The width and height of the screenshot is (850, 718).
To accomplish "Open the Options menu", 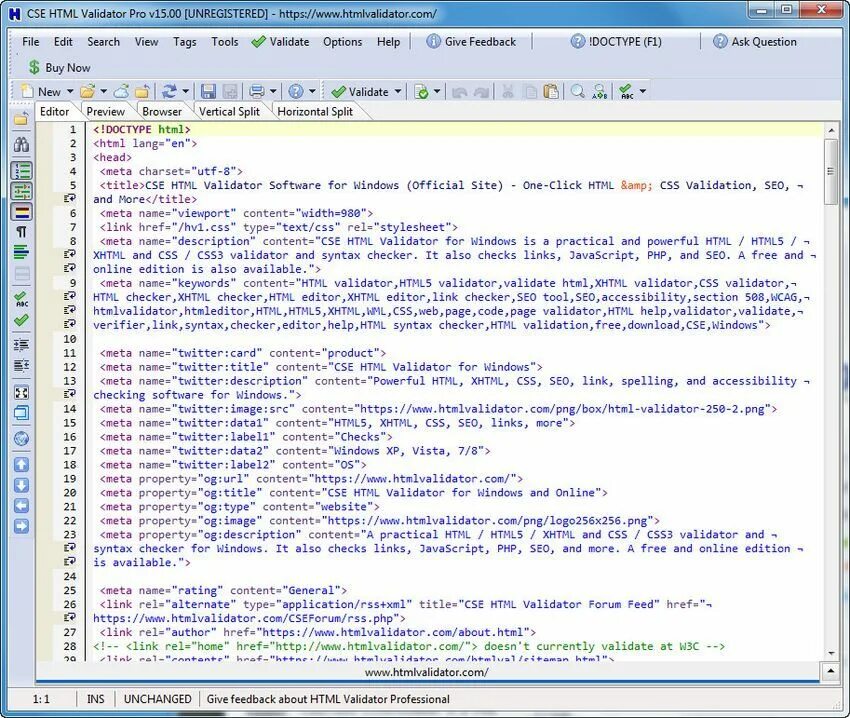I will [343, 42].
